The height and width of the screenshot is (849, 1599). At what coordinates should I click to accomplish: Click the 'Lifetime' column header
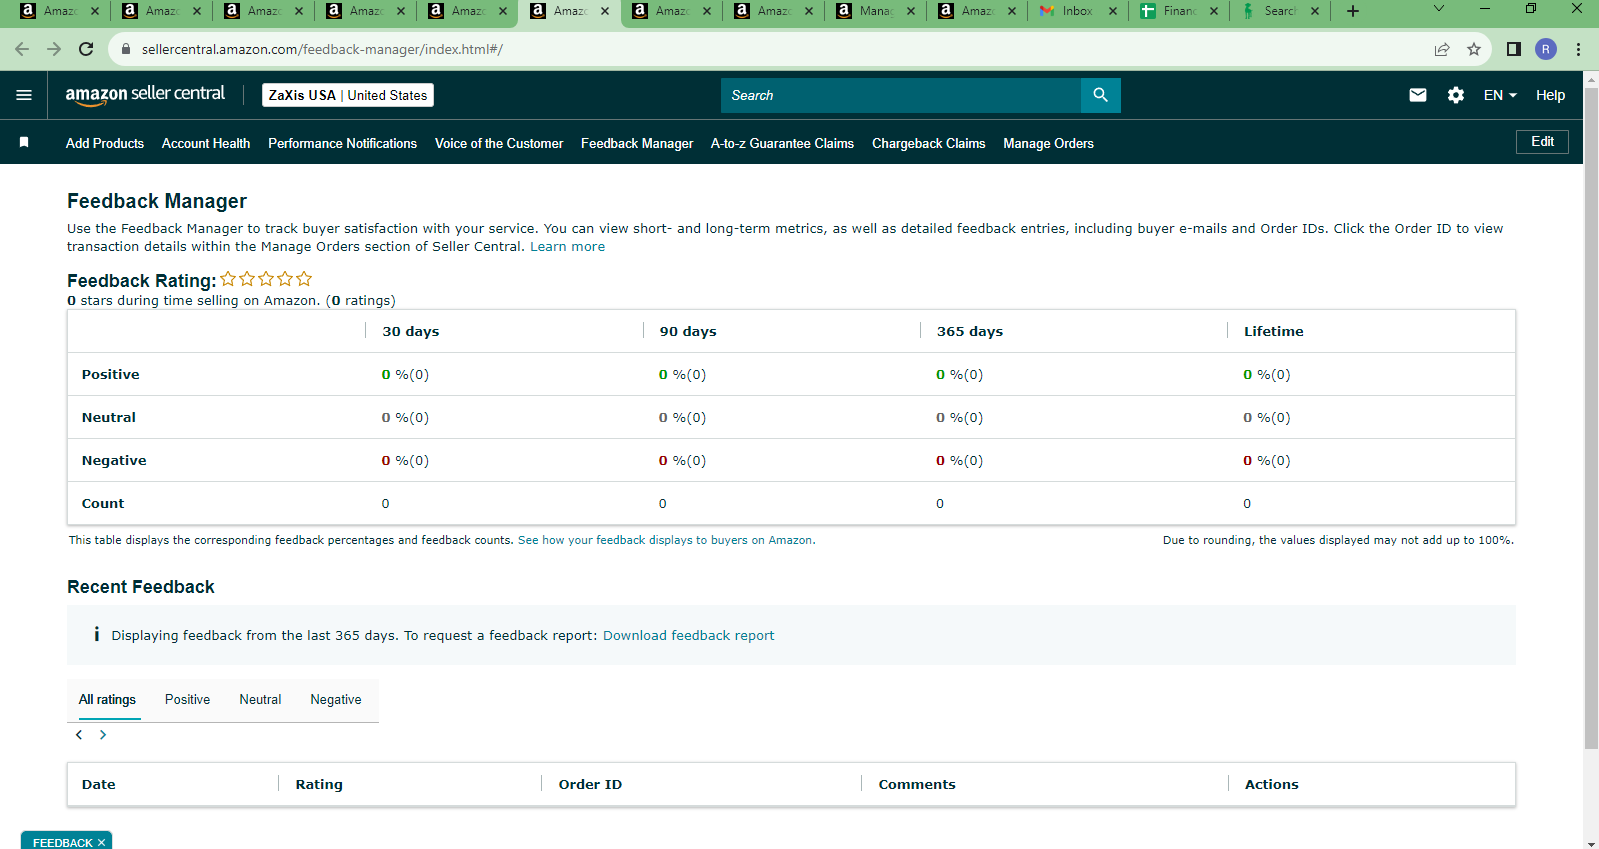point(1273,331)
